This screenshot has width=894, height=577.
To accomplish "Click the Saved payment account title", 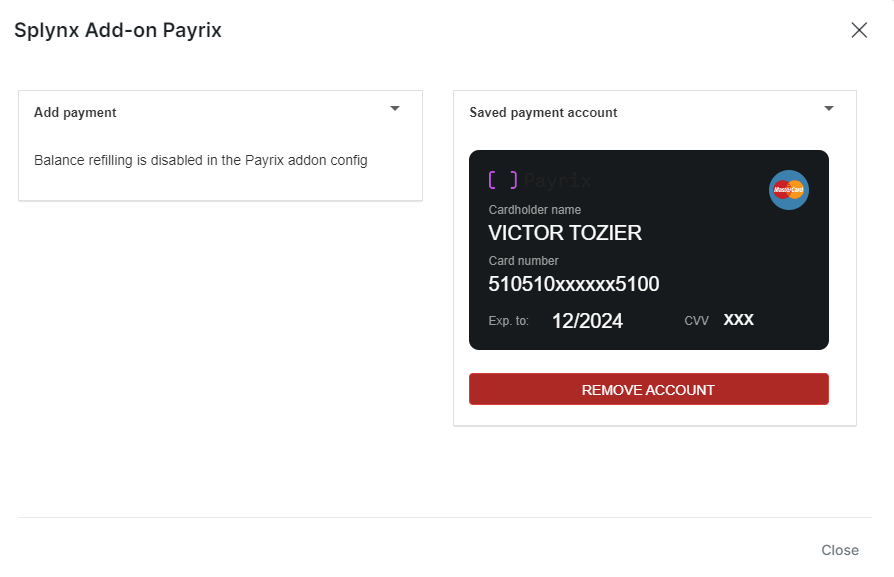I will coord(543,113).
